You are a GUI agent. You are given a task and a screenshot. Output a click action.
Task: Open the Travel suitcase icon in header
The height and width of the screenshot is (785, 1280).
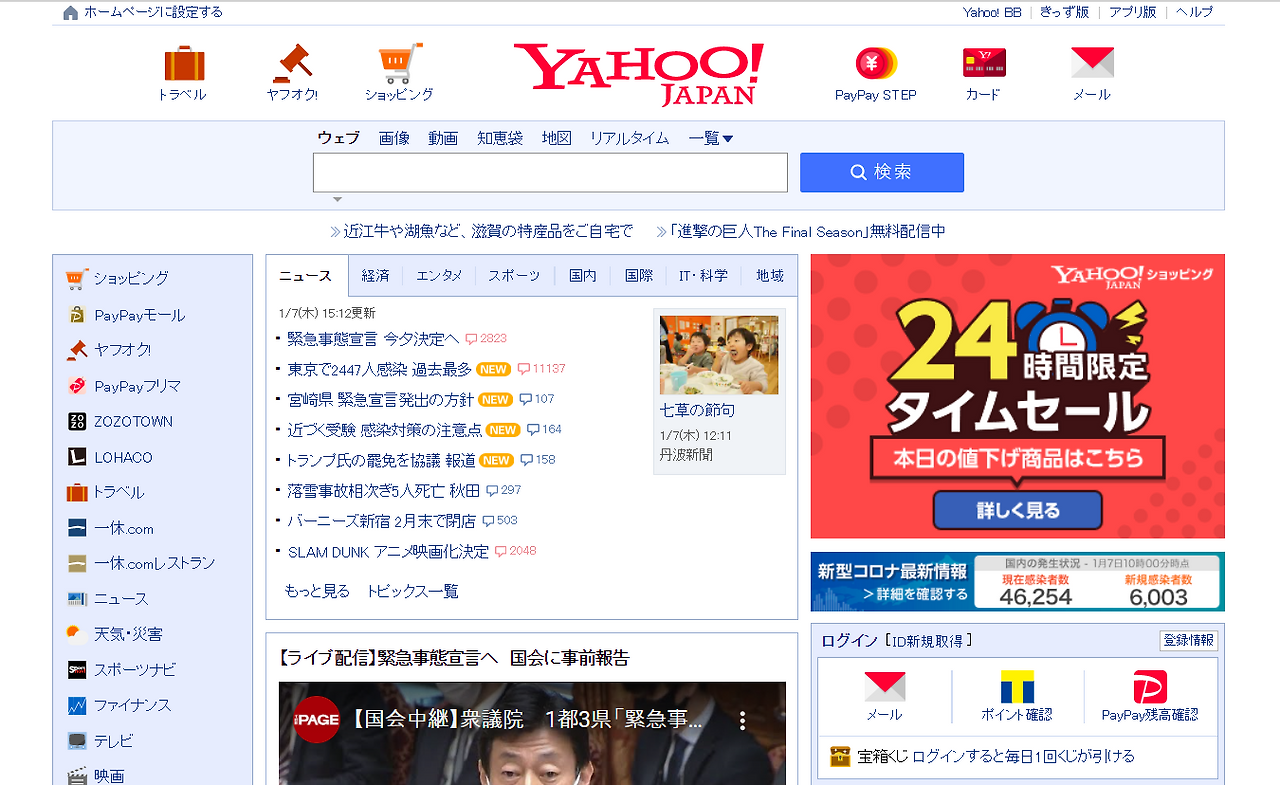pyautogui.click(x=184, y=64)
